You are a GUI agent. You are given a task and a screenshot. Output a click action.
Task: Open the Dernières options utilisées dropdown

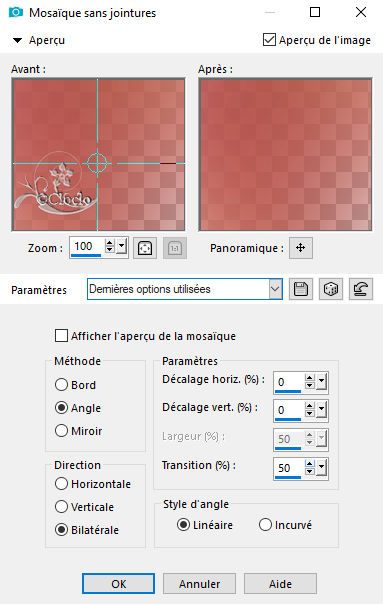click(x=275, y=289)
